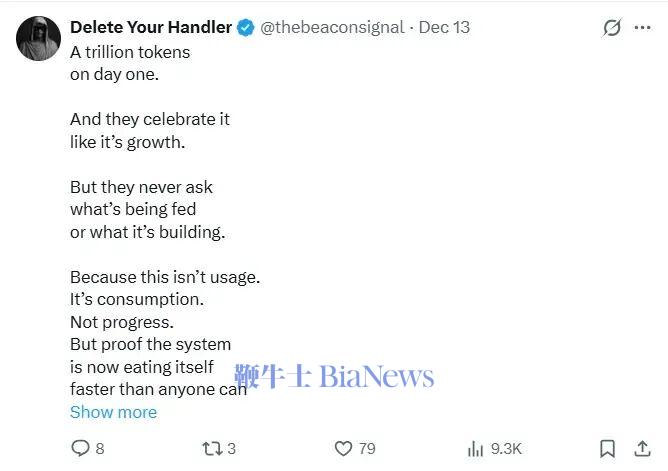Click the hooded profile avatar
The height and width of the screenshot is (471, 668).
pyautogui.click(x=37, y=37)
